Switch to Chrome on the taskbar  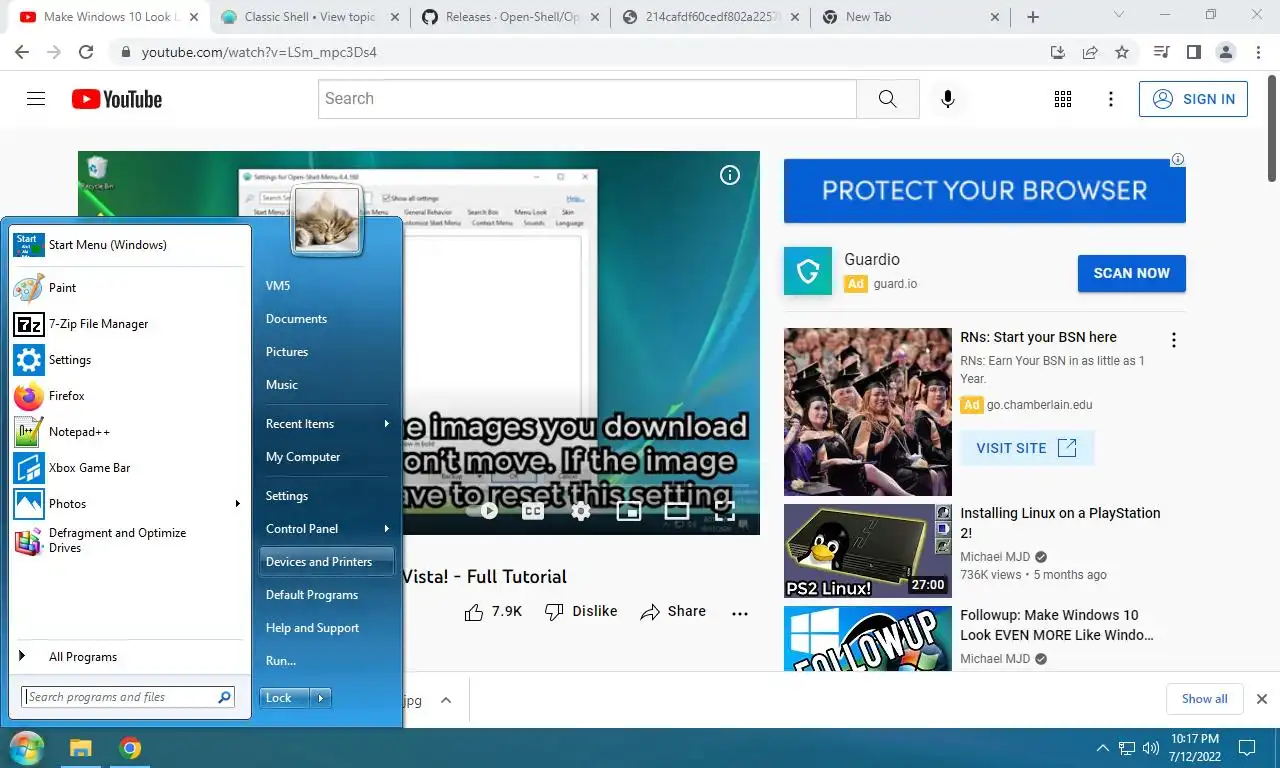[x=129, y=748]
